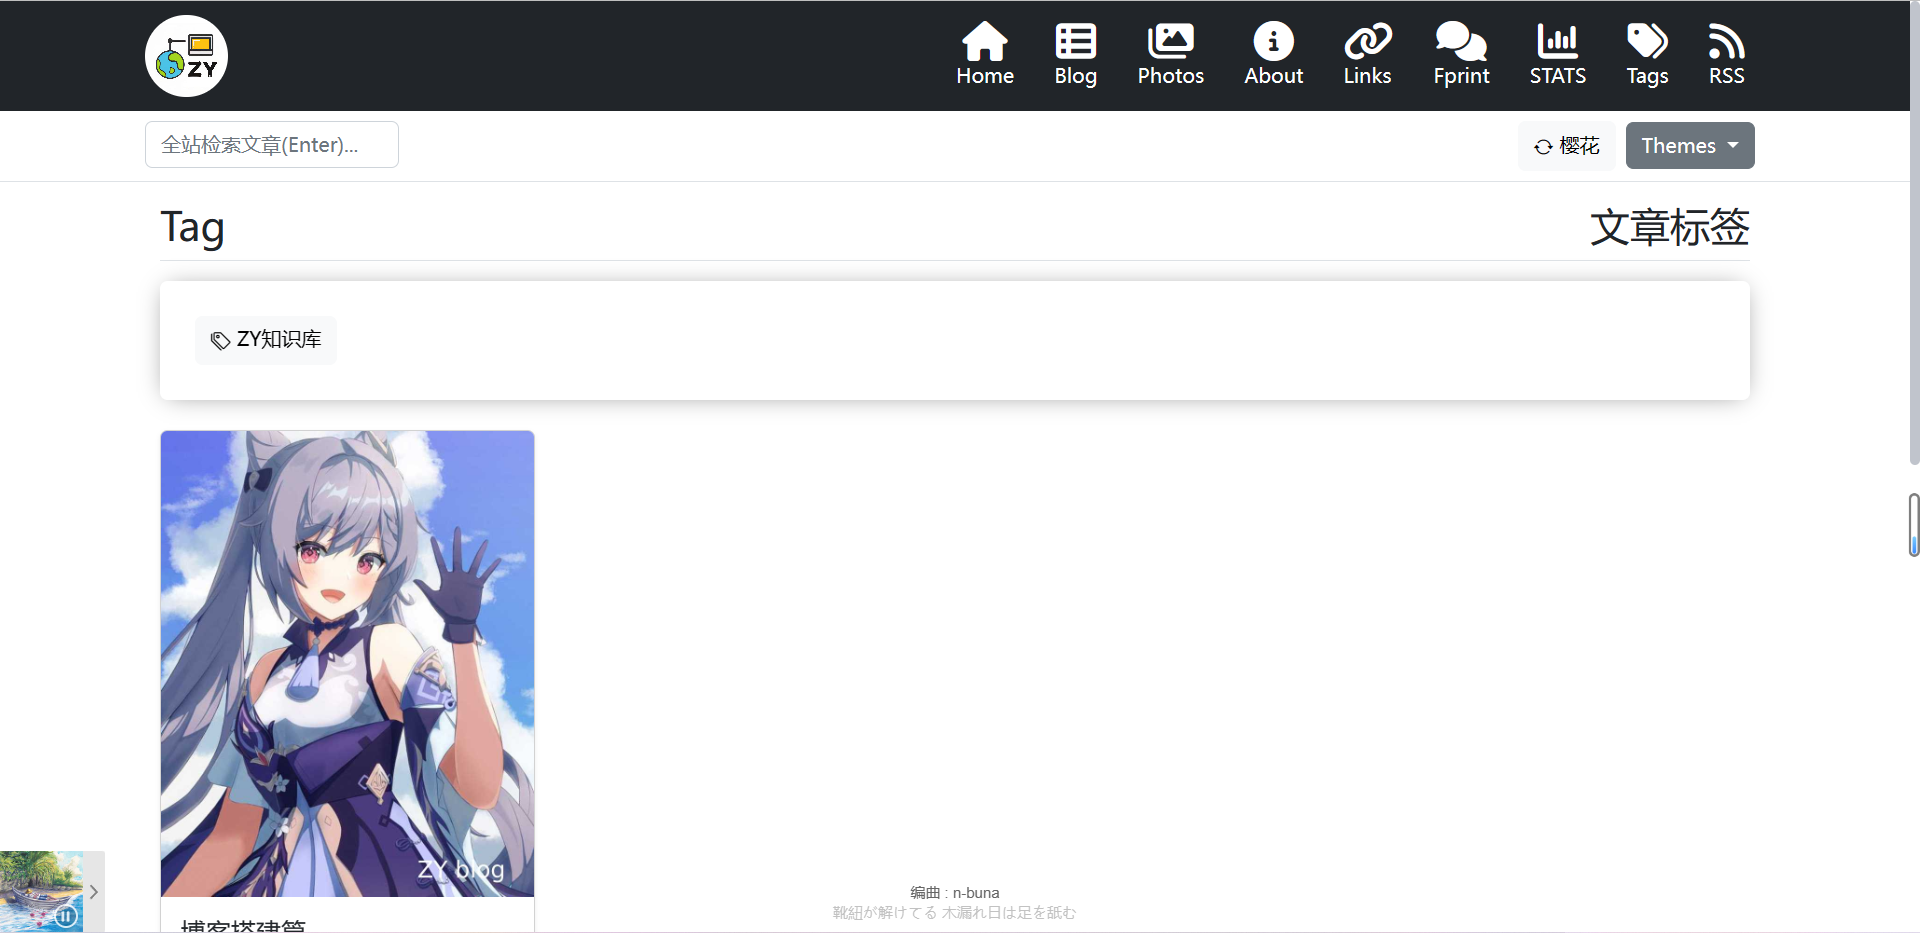Expand the music player side arrow
This screenshot has width=1920, height=933.
click(x=94, y=892)
